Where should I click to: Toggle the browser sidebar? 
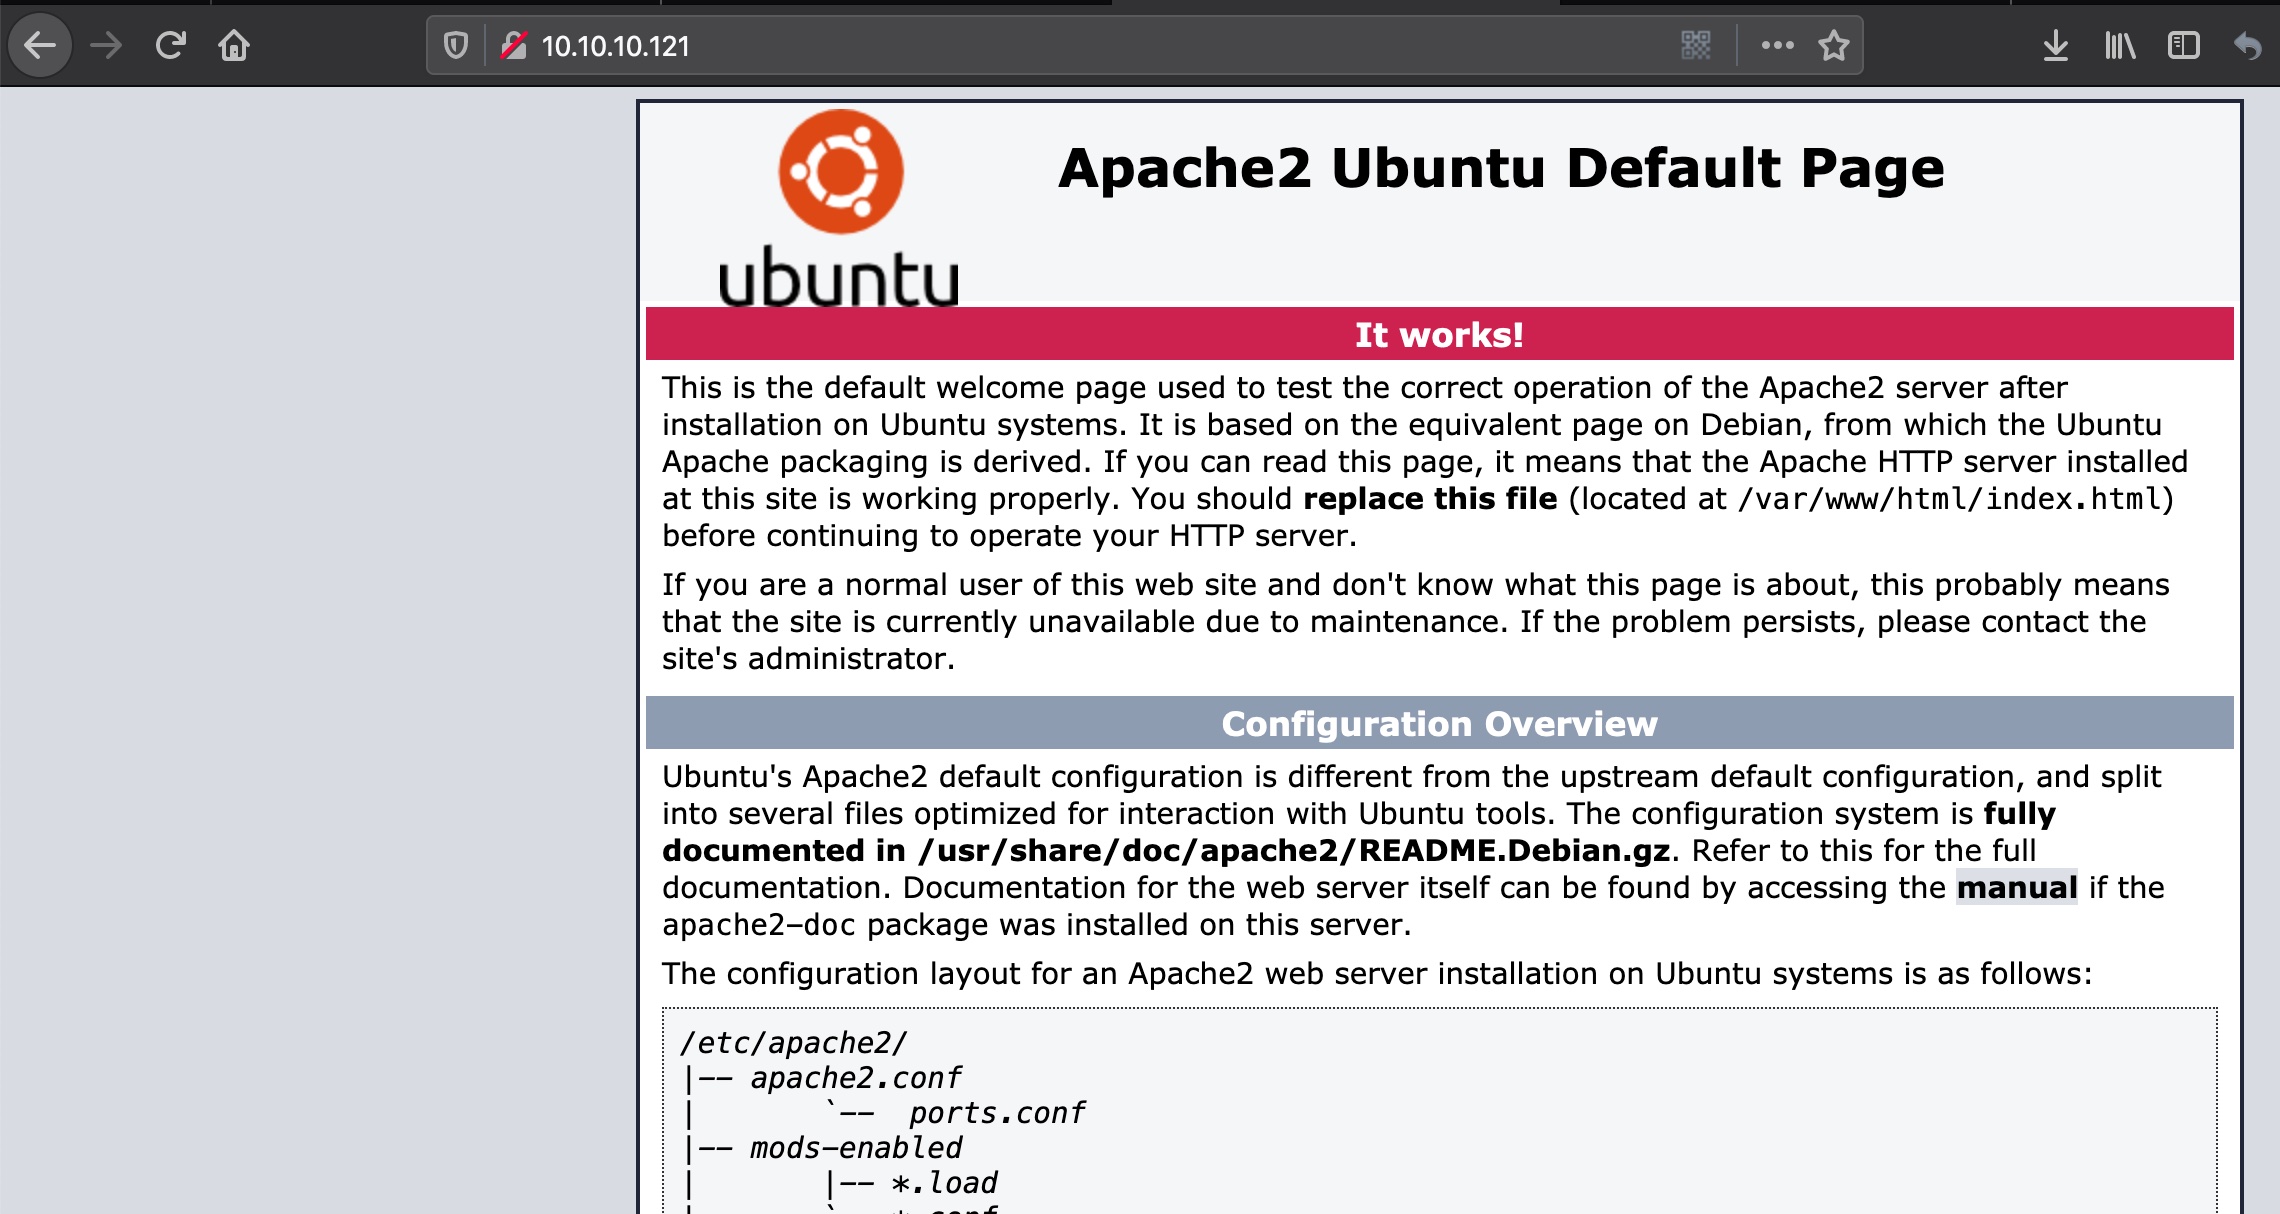(2183, 46)
